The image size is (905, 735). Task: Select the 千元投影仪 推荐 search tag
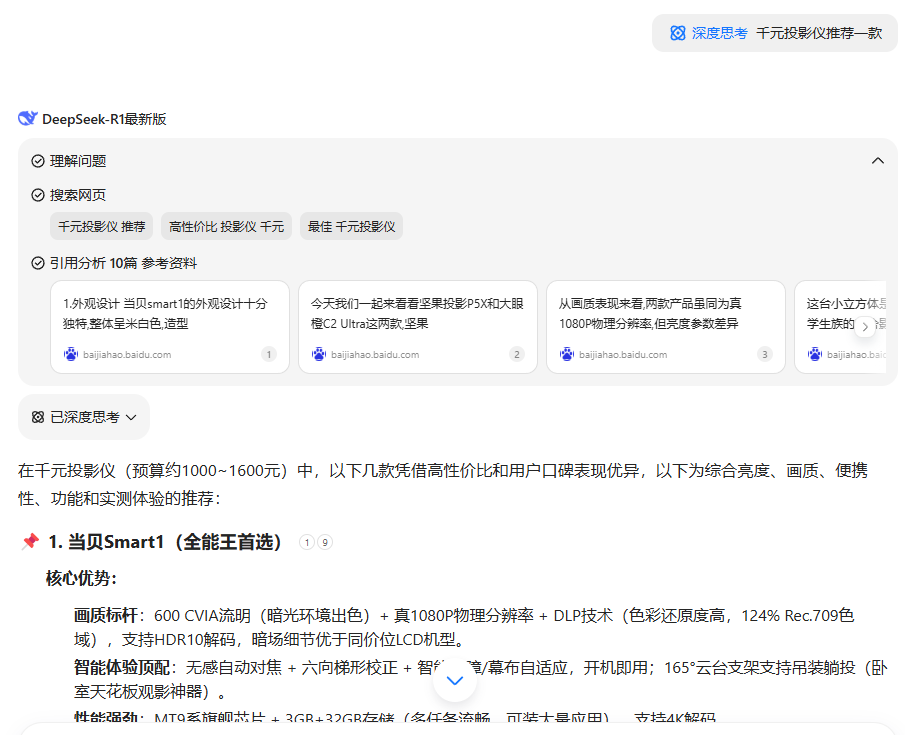(x=102, y=226)
